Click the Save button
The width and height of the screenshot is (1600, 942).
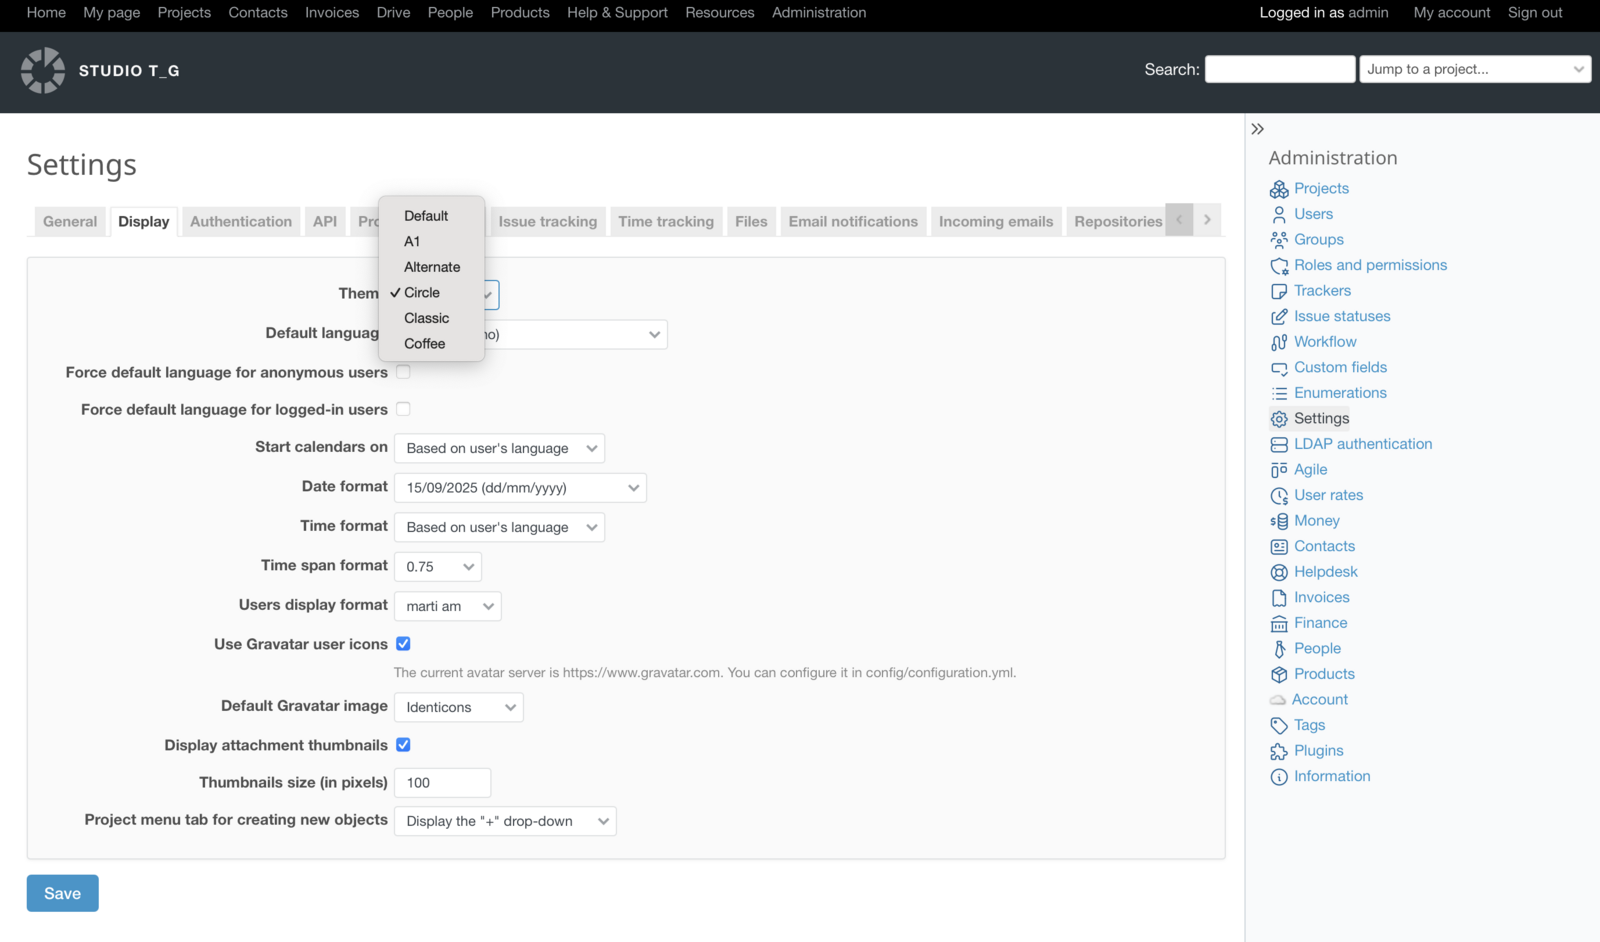tap(62, 893)
